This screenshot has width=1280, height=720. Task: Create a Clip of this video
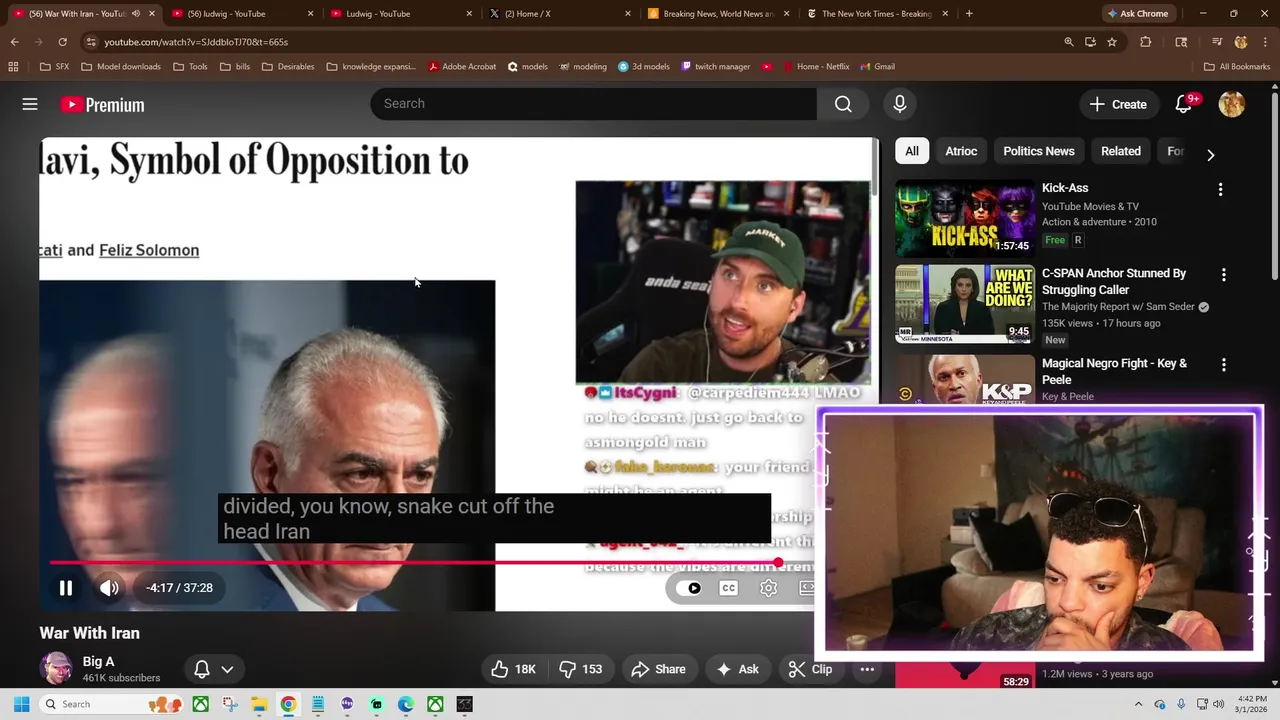810,669
